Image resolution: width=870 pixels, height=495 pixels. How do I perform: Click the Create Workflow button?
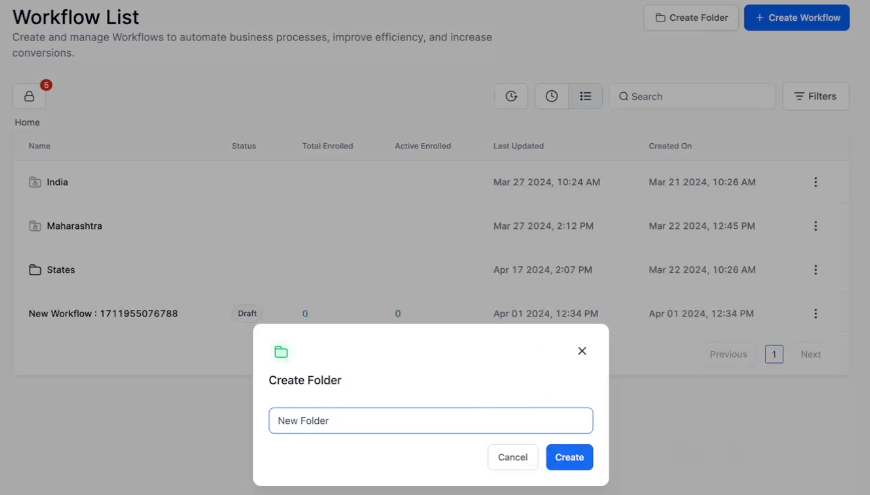point(796,18)
